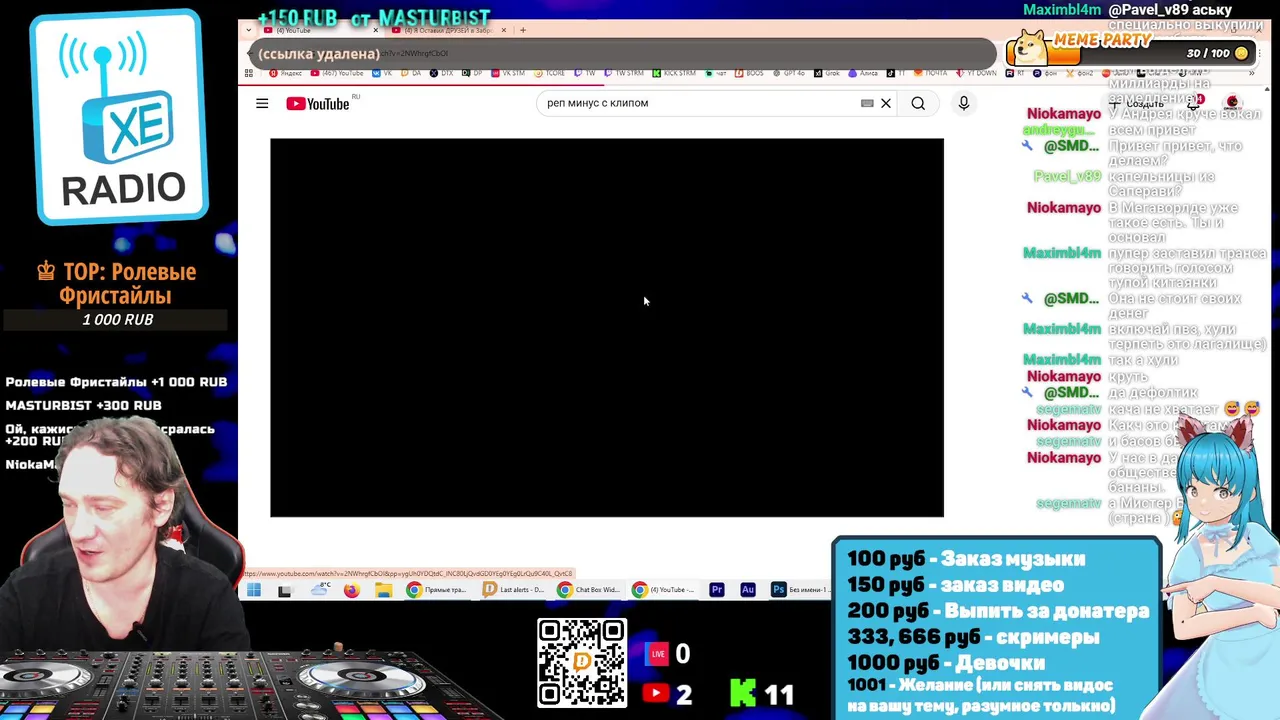
Task: Open Photoshop 'Без имени-1' from the taskbar
Action: coord(800,590)
